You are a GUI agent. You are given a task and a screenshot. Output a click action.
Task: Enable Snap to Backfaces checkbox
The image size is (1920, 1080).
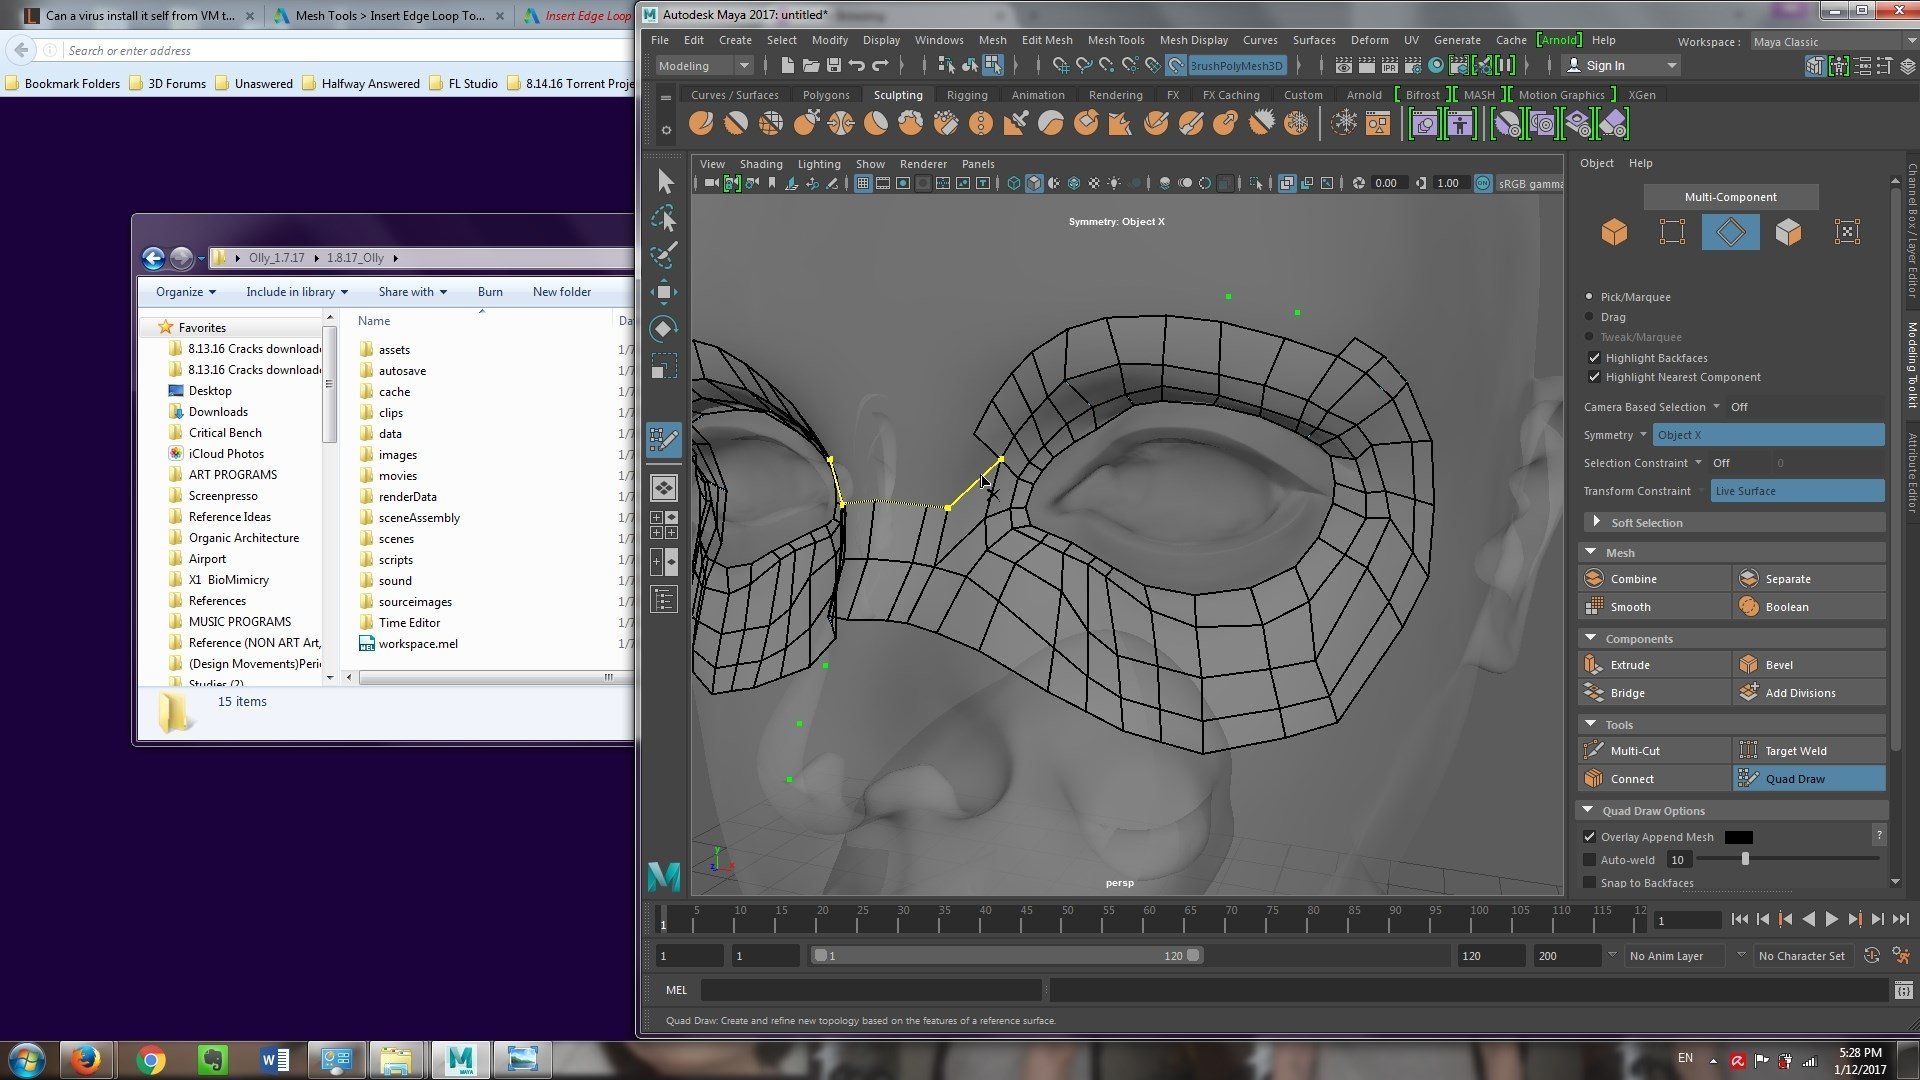(1590, 883)
